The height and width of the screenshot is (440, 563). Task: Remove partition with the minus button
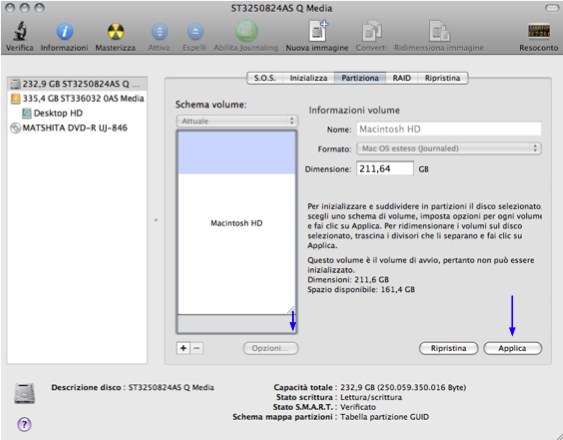tap(197, 348)
